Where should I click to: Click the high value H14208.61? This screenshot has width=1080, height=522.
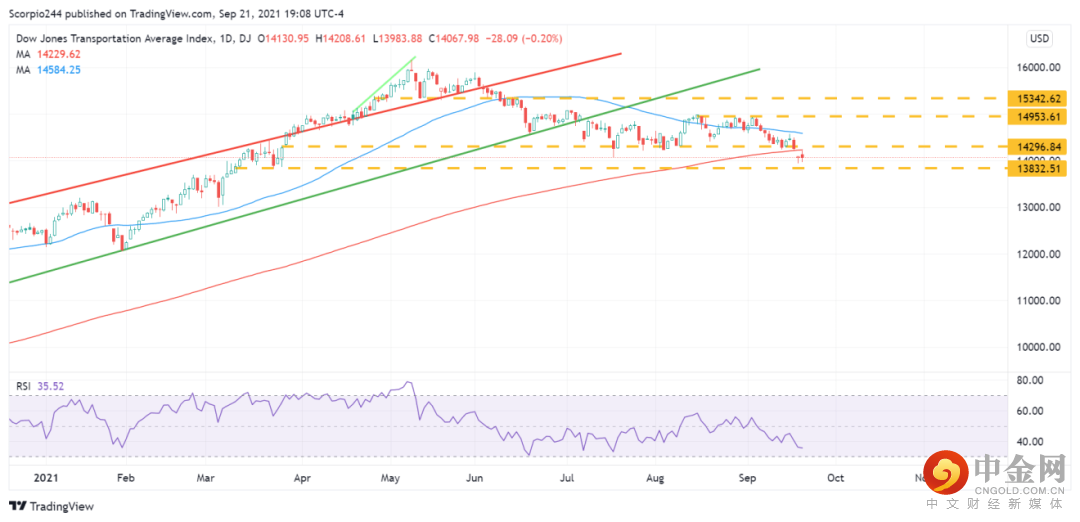[342, 39]
